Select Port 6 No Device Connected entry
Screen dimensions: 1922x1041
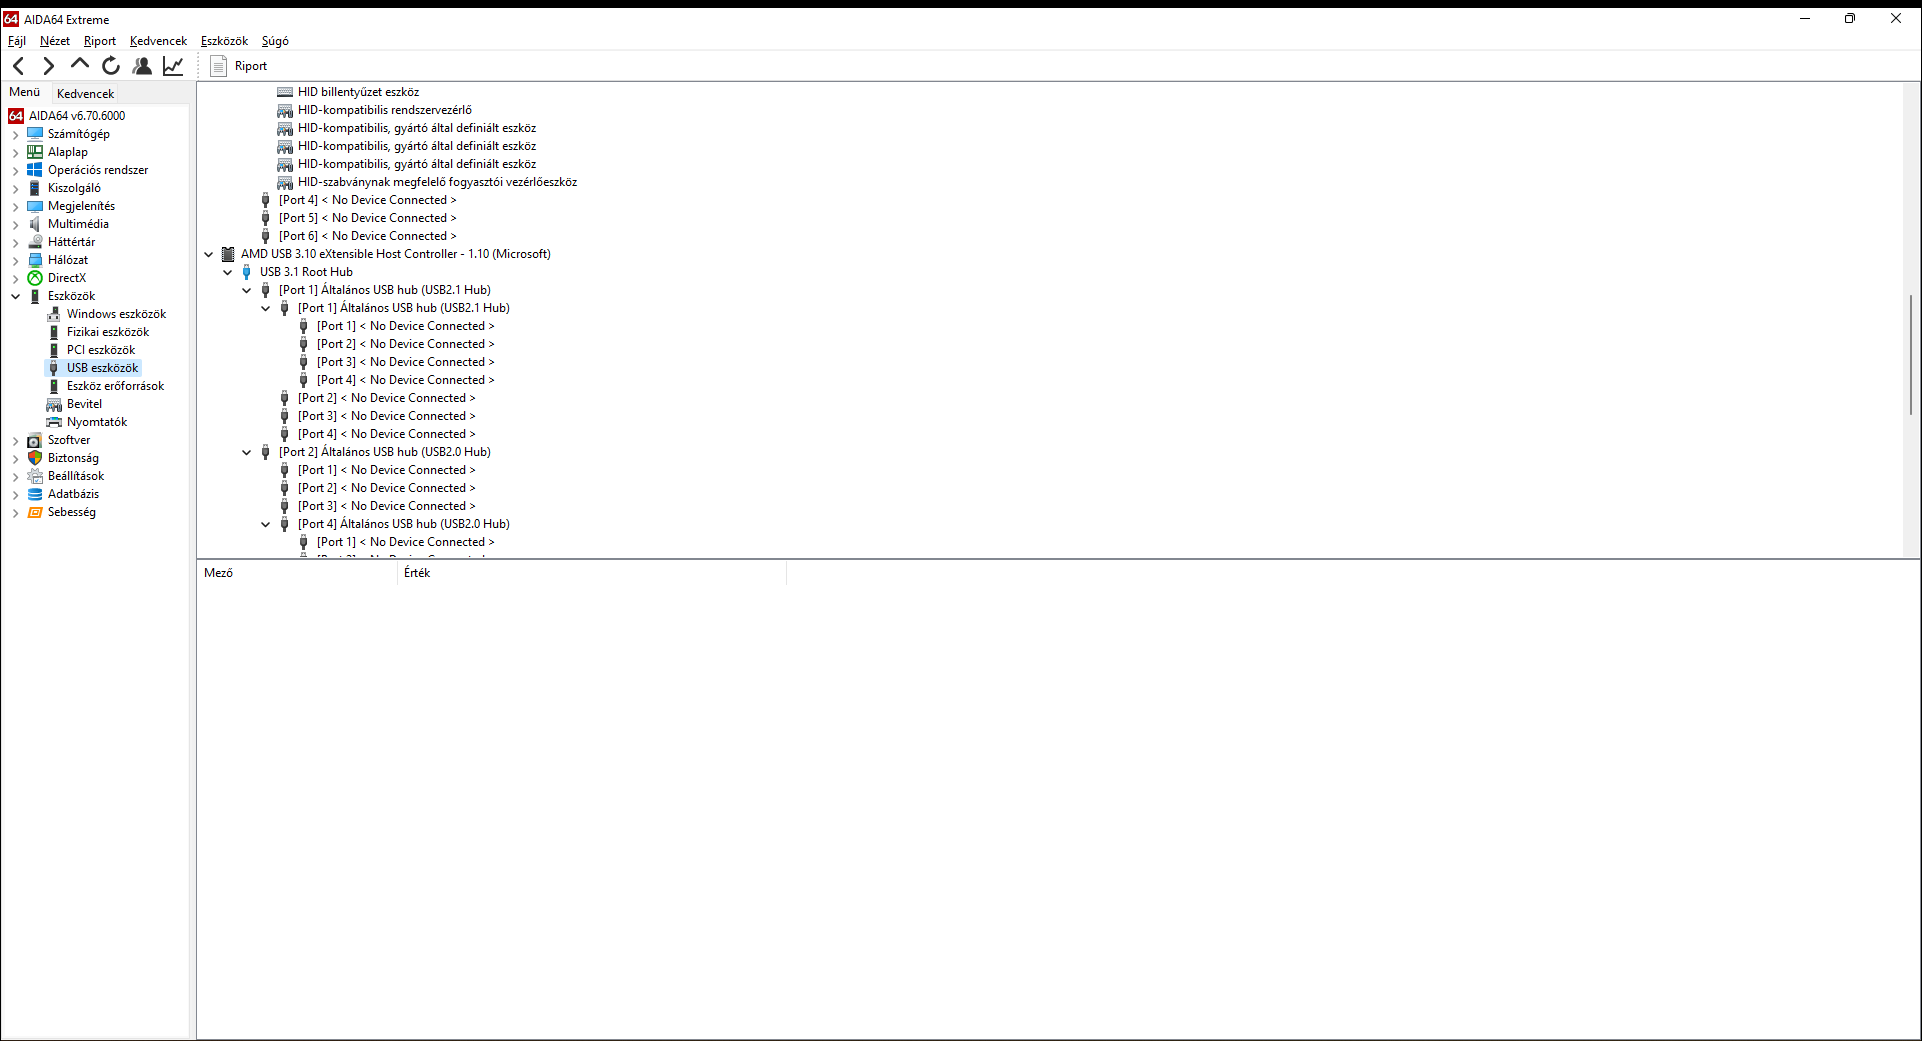tap(367, 236)
